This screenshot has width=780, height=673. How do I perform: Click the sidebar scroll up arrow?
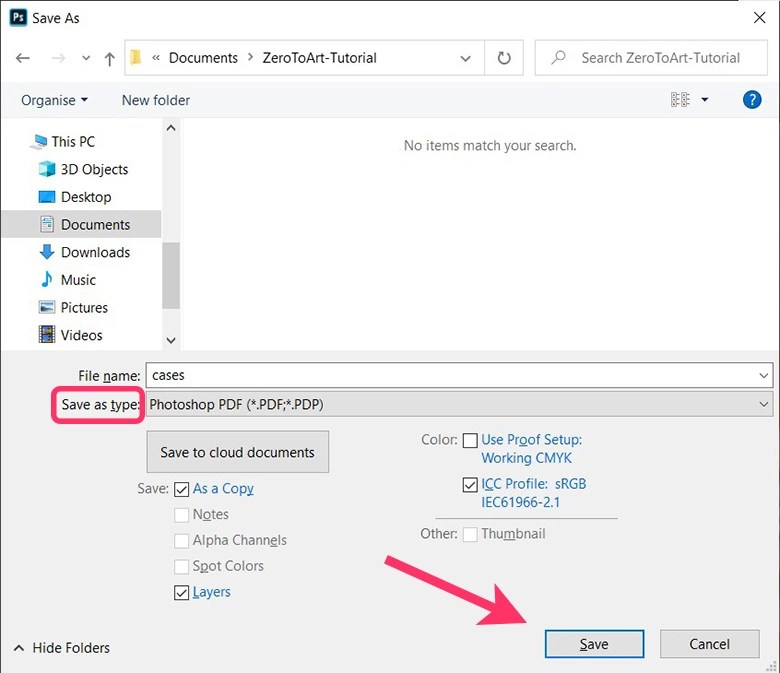(x=171, y=128)
